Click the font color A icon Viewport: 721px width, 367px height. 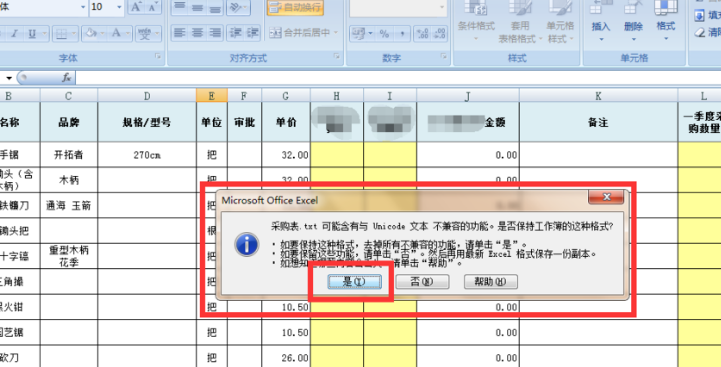116,33
